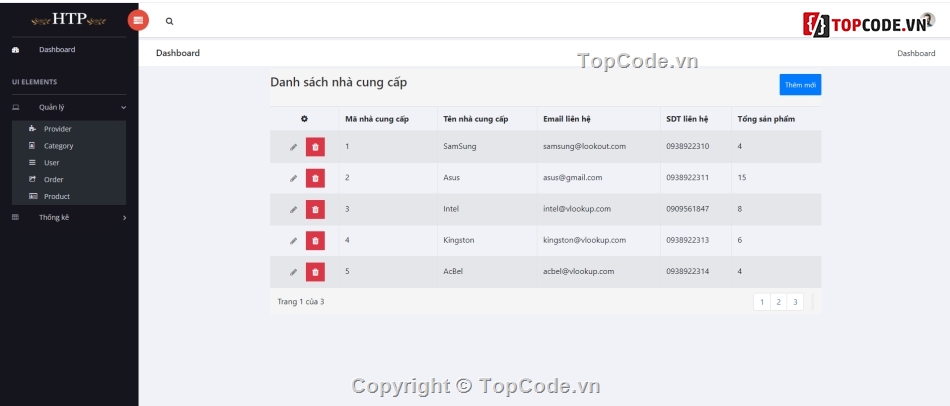This screenshot has width=950, height=406.
Task: Click the user avatar in top right
Action: point(928,19)
